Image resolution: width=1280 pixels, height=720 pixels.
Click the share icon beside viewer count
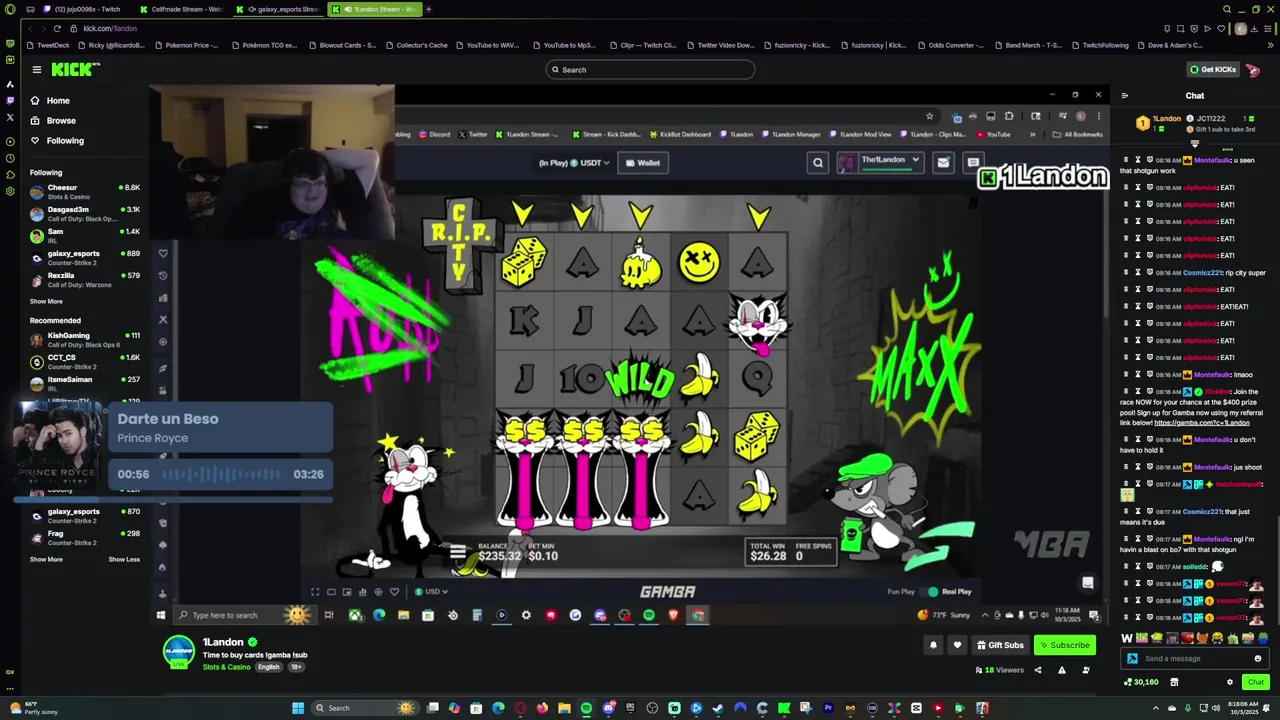[1037, 670]
